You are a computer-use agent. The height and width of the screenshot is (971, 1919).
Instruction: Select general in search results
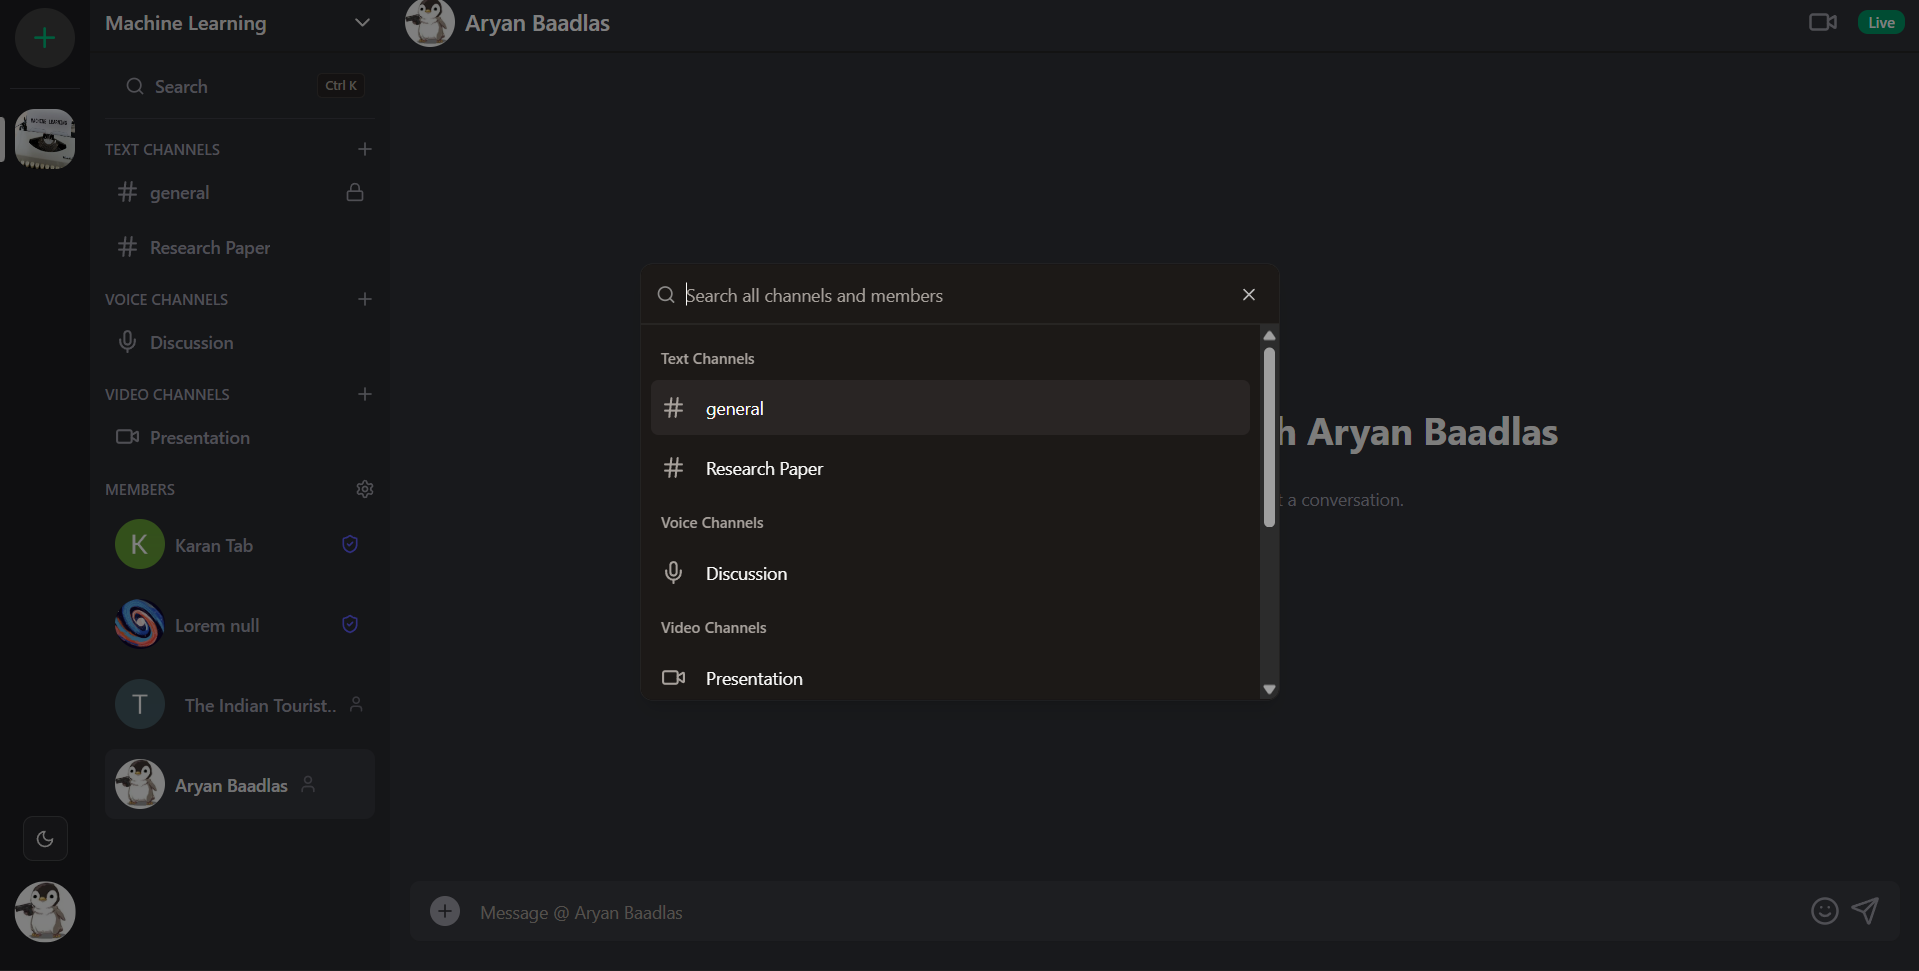pos(949,408)
